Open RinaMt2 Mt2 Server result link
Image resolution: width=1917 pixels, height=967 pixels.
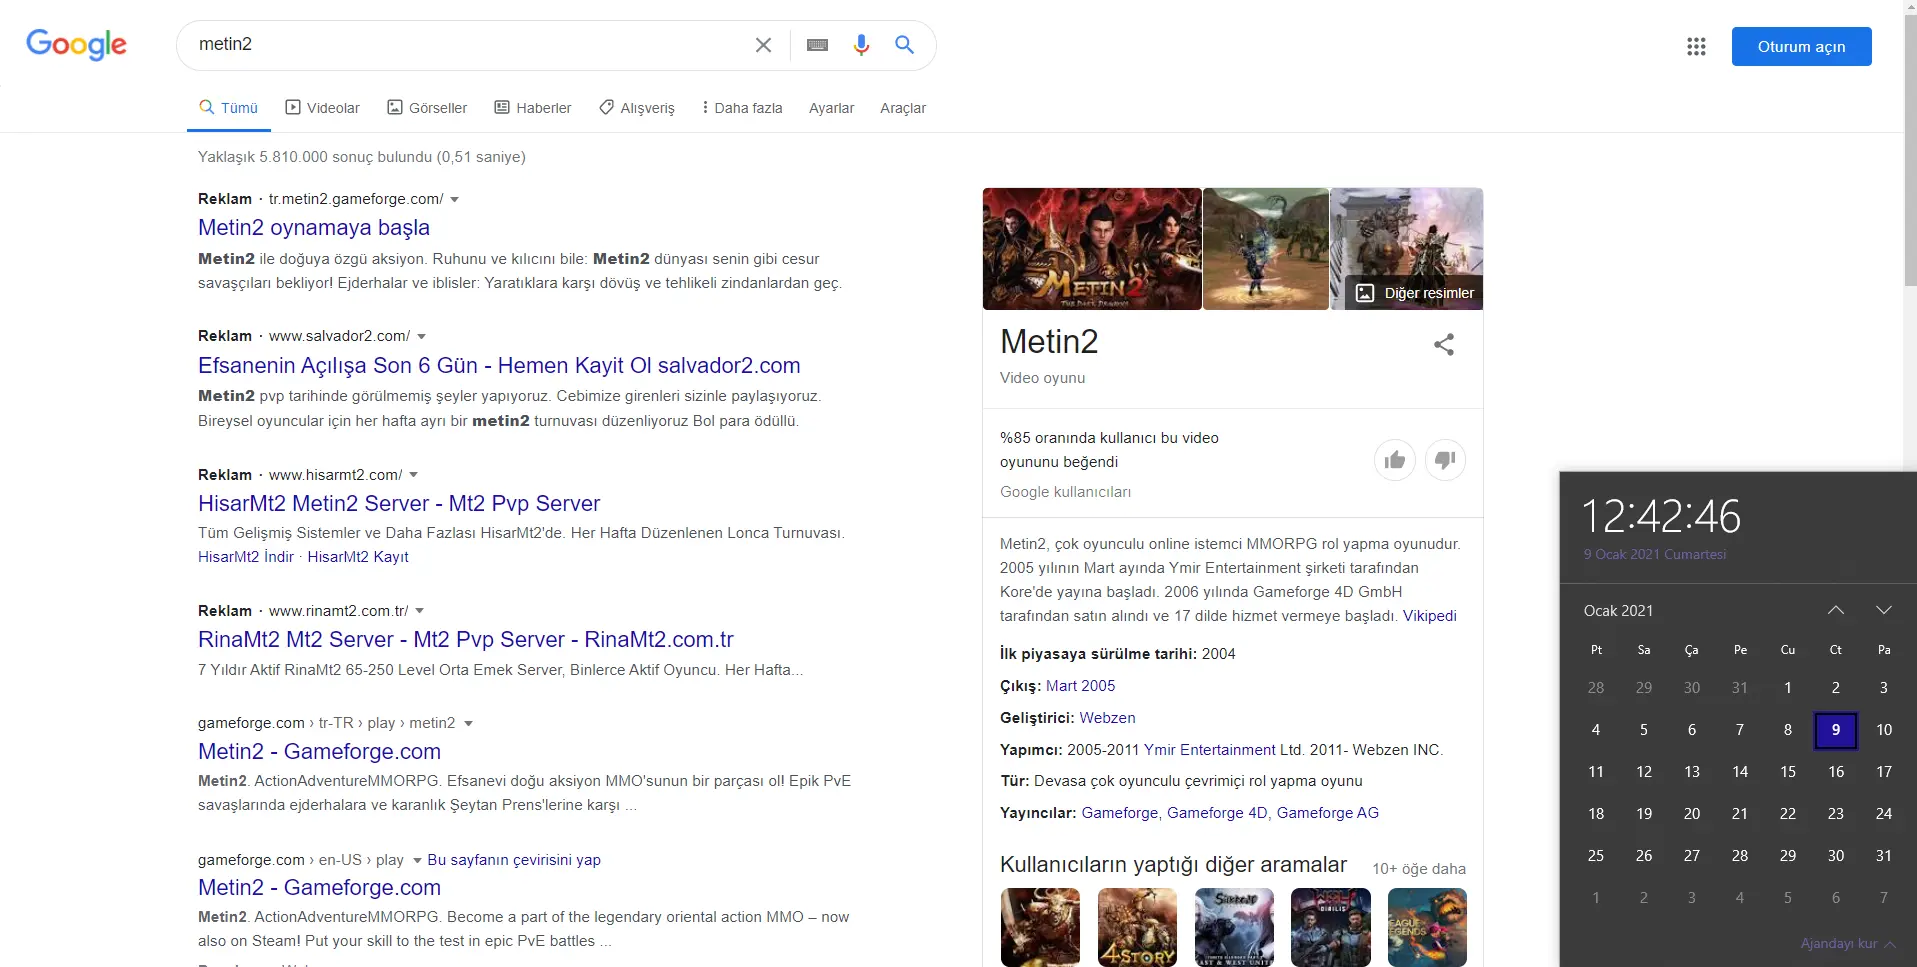pyautogui.click(x=466, y=640)
